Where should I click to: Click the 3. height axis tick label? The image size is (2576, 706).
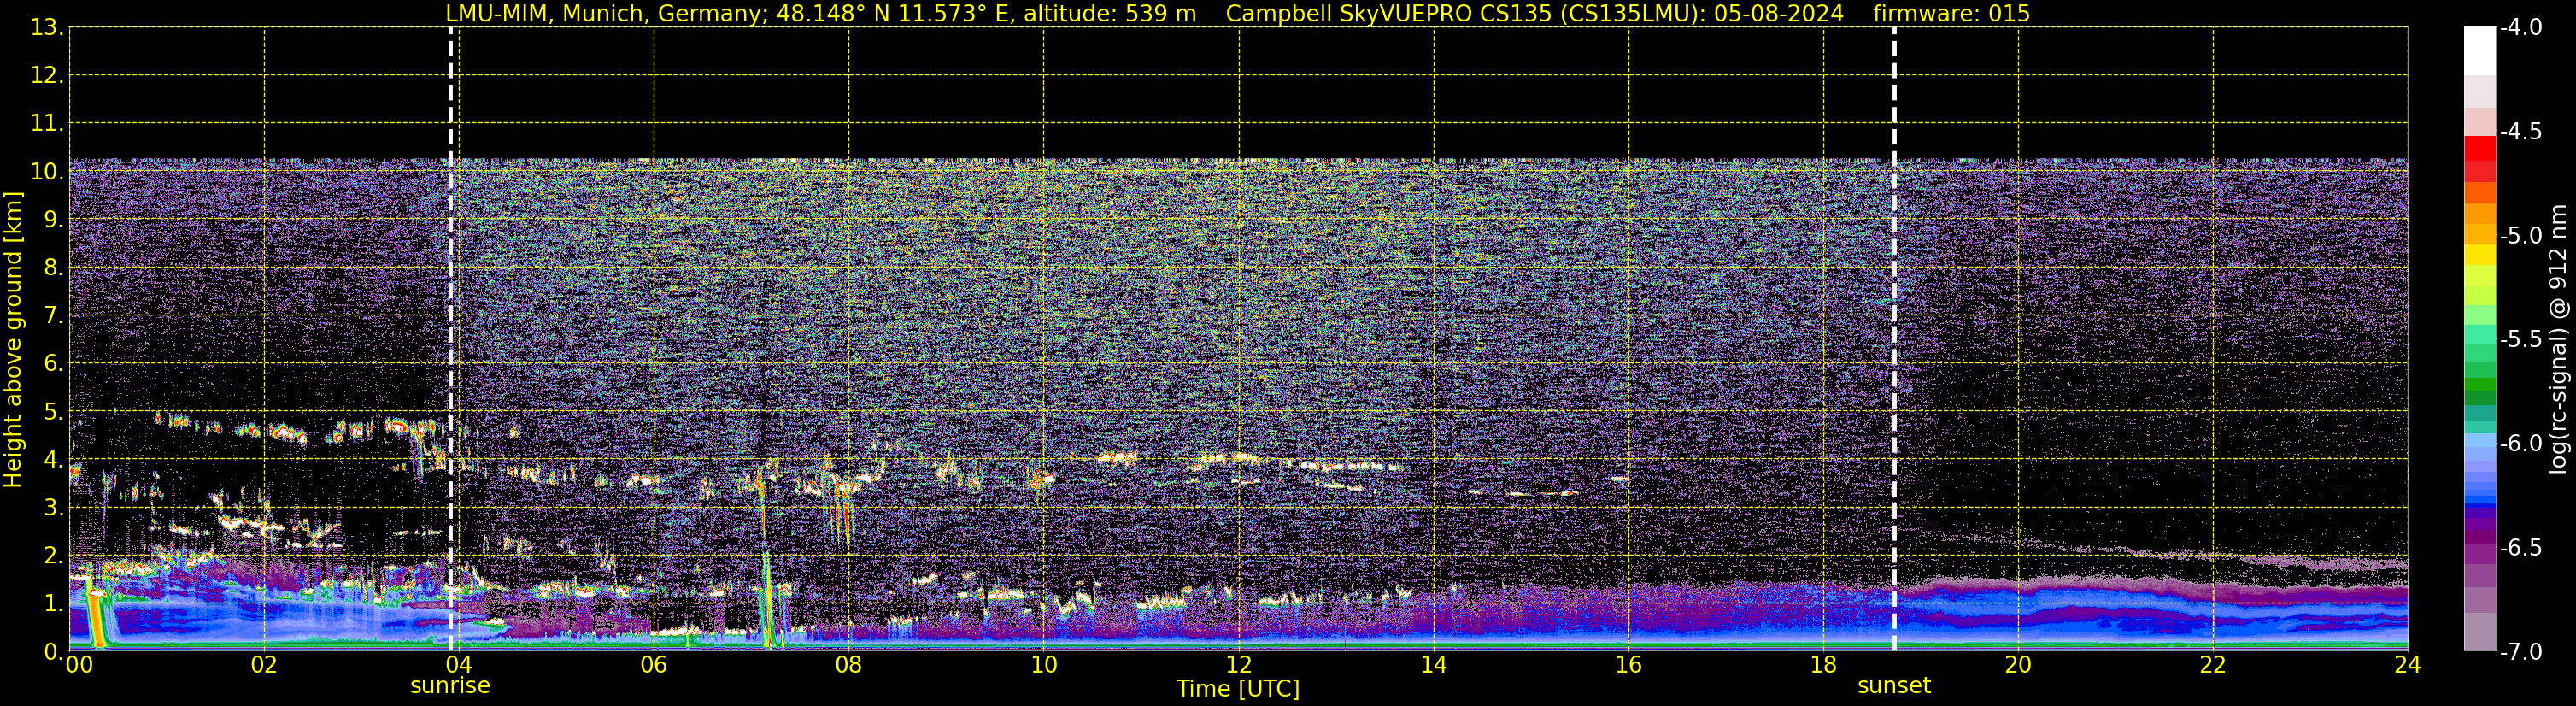(53, 508)
